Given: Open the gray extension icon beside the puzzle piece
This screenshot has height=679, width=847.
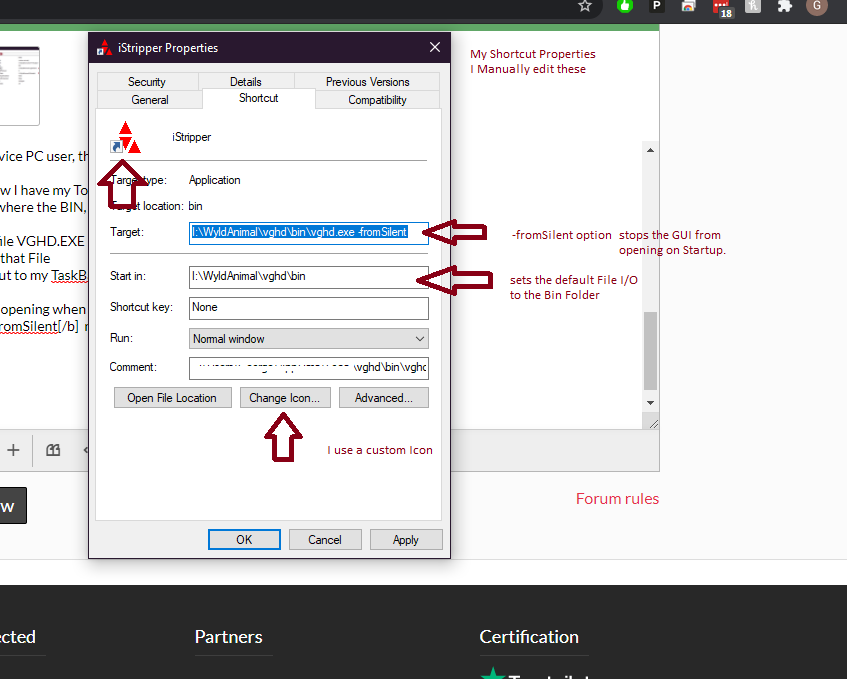Looking at the screenshot, I should [753, 6].
